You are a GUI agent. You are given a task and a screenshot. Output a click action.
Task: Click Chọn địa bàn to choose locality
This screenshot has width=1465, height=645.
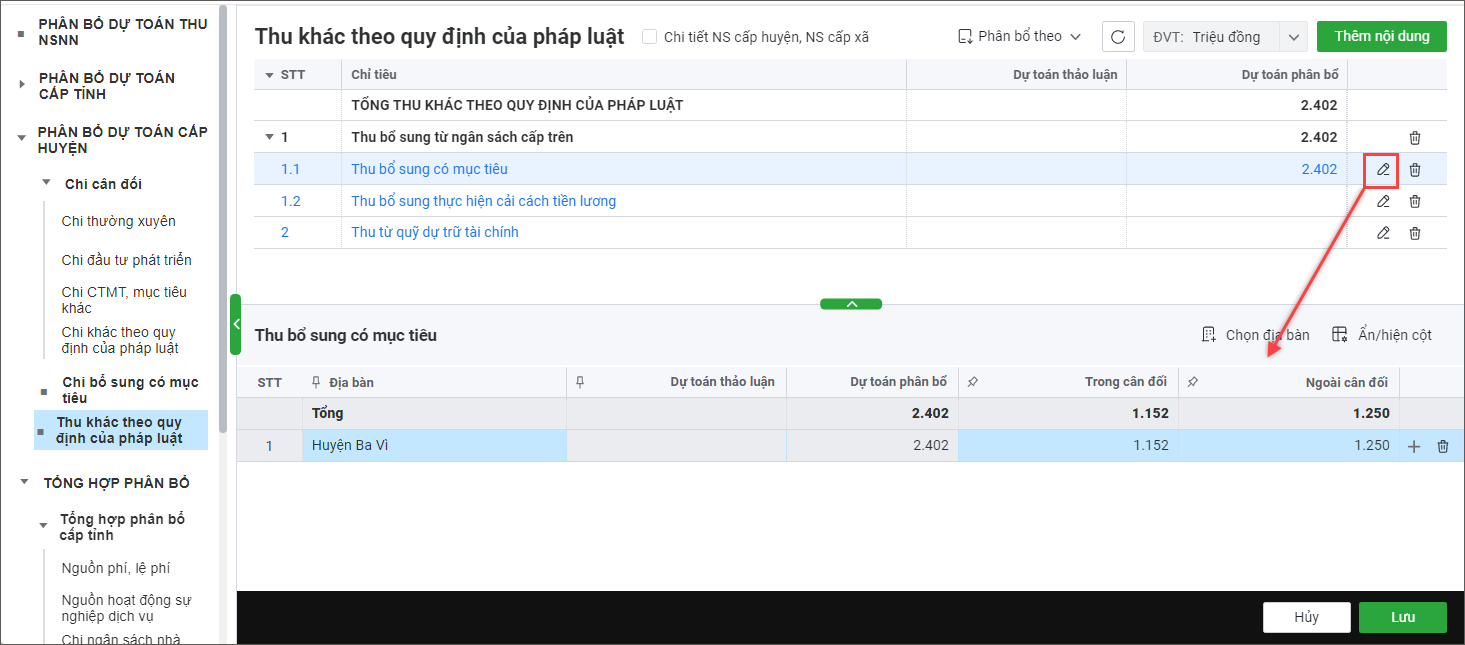click(1256, 335)
